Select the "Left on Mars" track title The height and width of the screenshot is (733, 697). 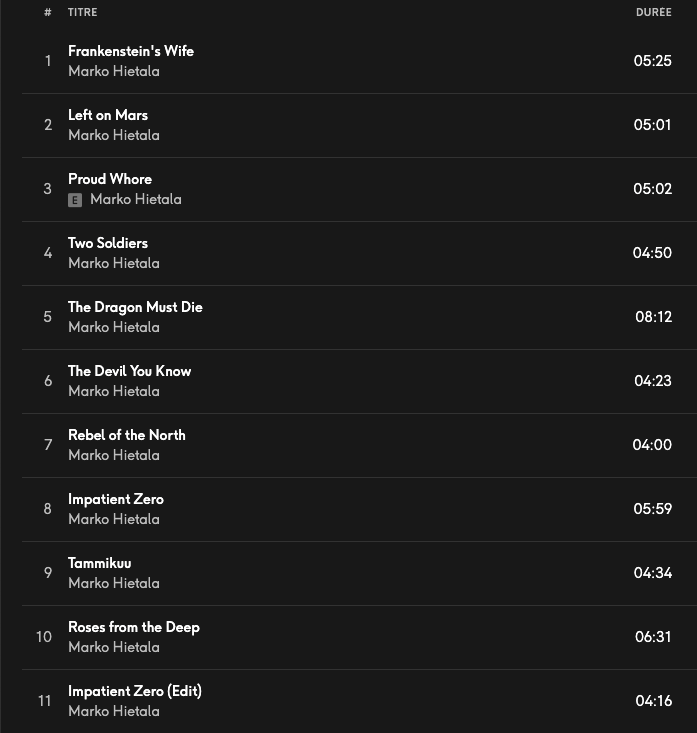(x=108, y=115)
